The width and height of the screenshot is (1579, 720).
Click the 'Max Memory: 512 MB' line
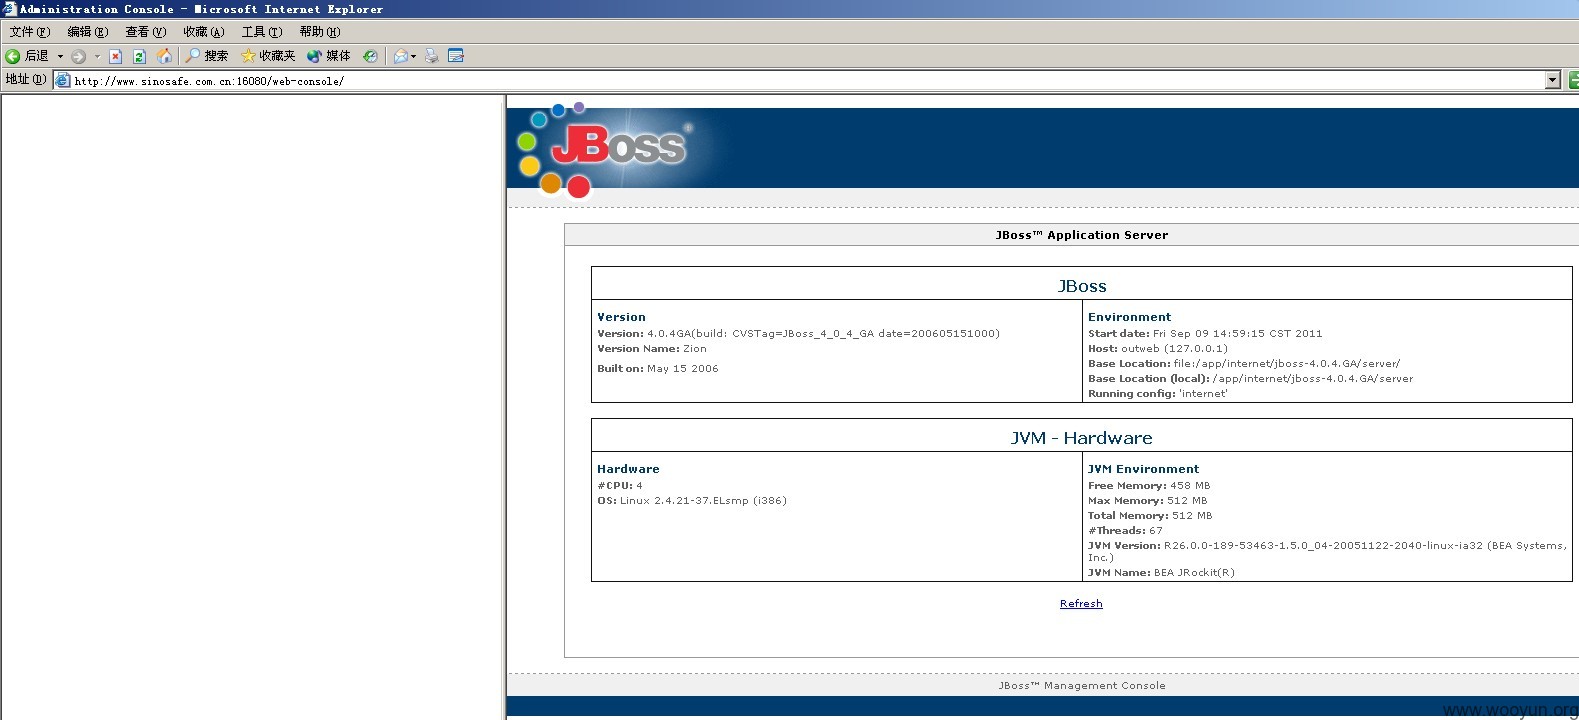click(1148, 501)
